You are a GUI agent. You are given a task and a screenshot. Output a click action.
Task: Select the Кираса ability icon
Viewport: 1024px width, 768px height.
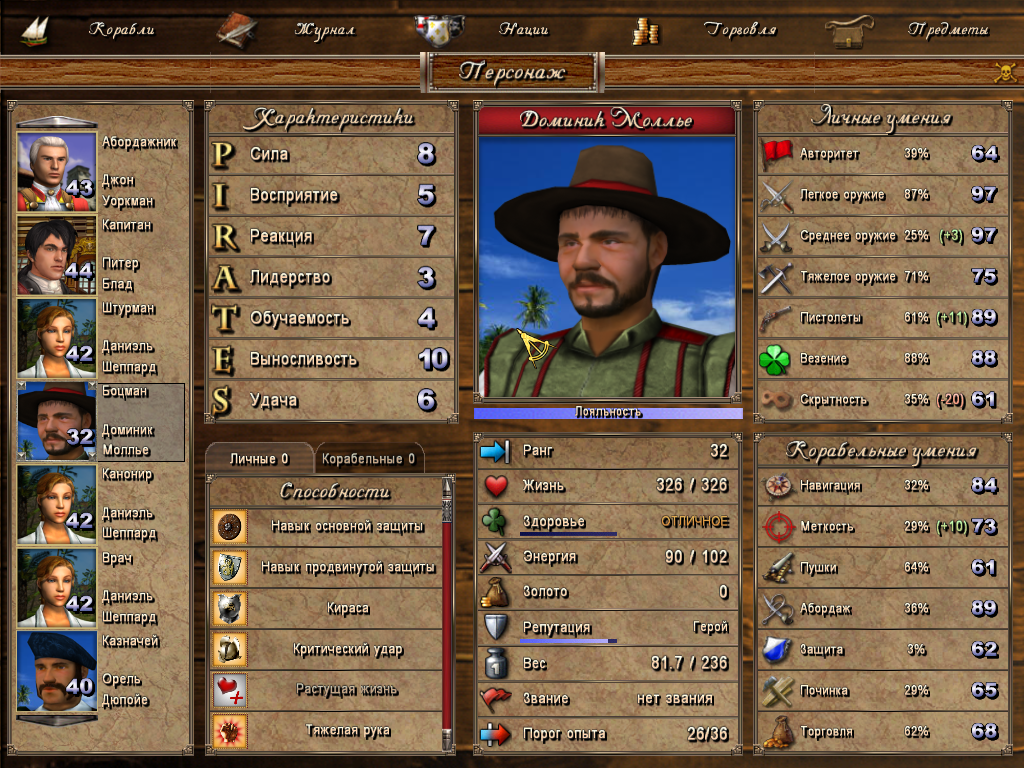229,609
